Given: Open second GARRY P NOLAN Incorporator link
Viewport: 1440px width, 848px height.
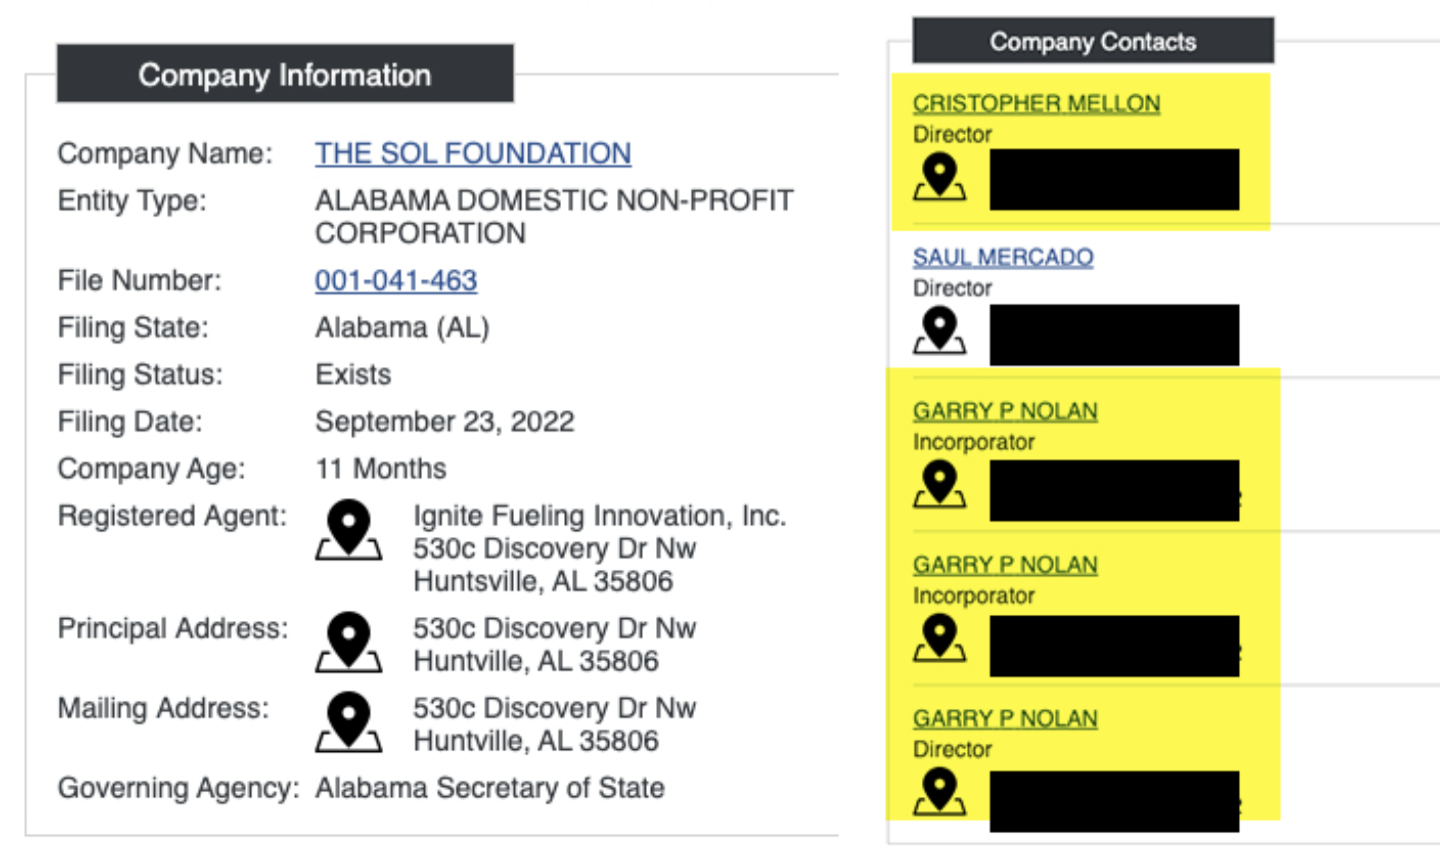Looking at the screenshot, I should (x=1005, y=565).
